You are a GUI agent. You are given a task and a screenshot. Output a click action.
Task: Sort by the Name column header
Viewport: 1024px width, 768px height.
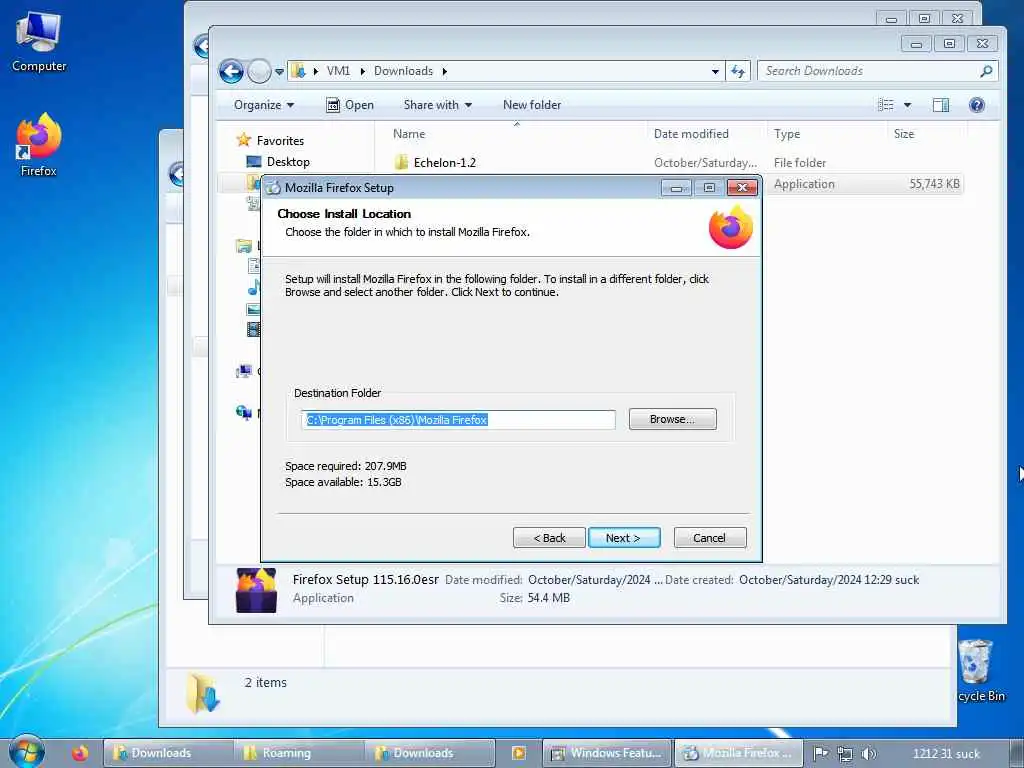coord(409,133)
